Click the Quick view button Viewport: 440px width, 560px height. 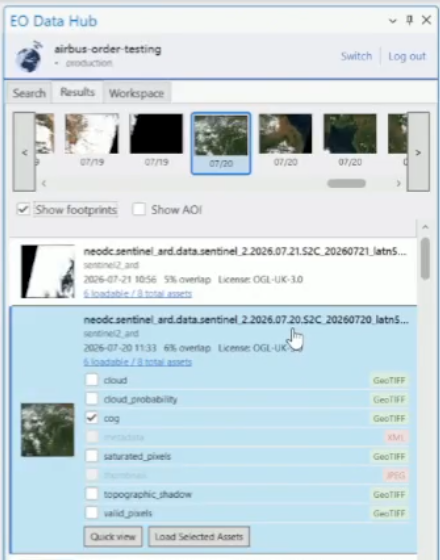[x=113, y=536]
